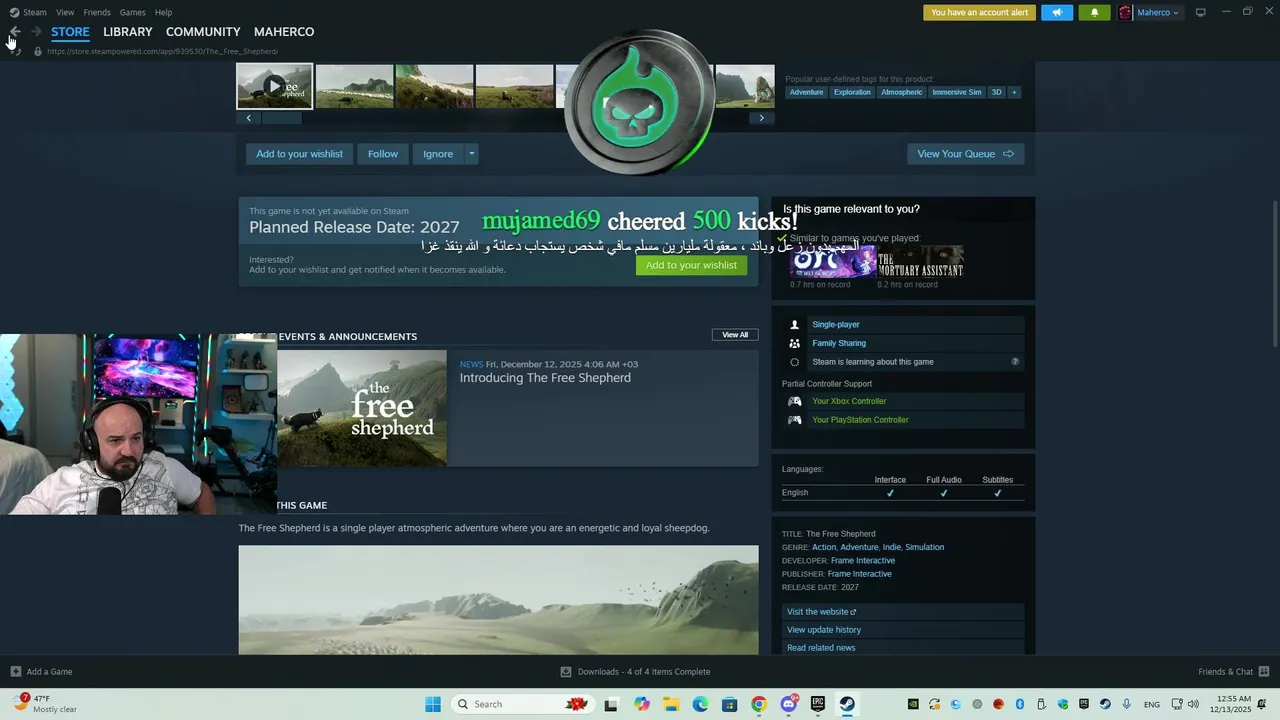The height and width of the screenshot is (720, 1280).
Task: Click the PlayStation Controller gamepad icon
Action: pyautogui.click(x=795, y=420)
